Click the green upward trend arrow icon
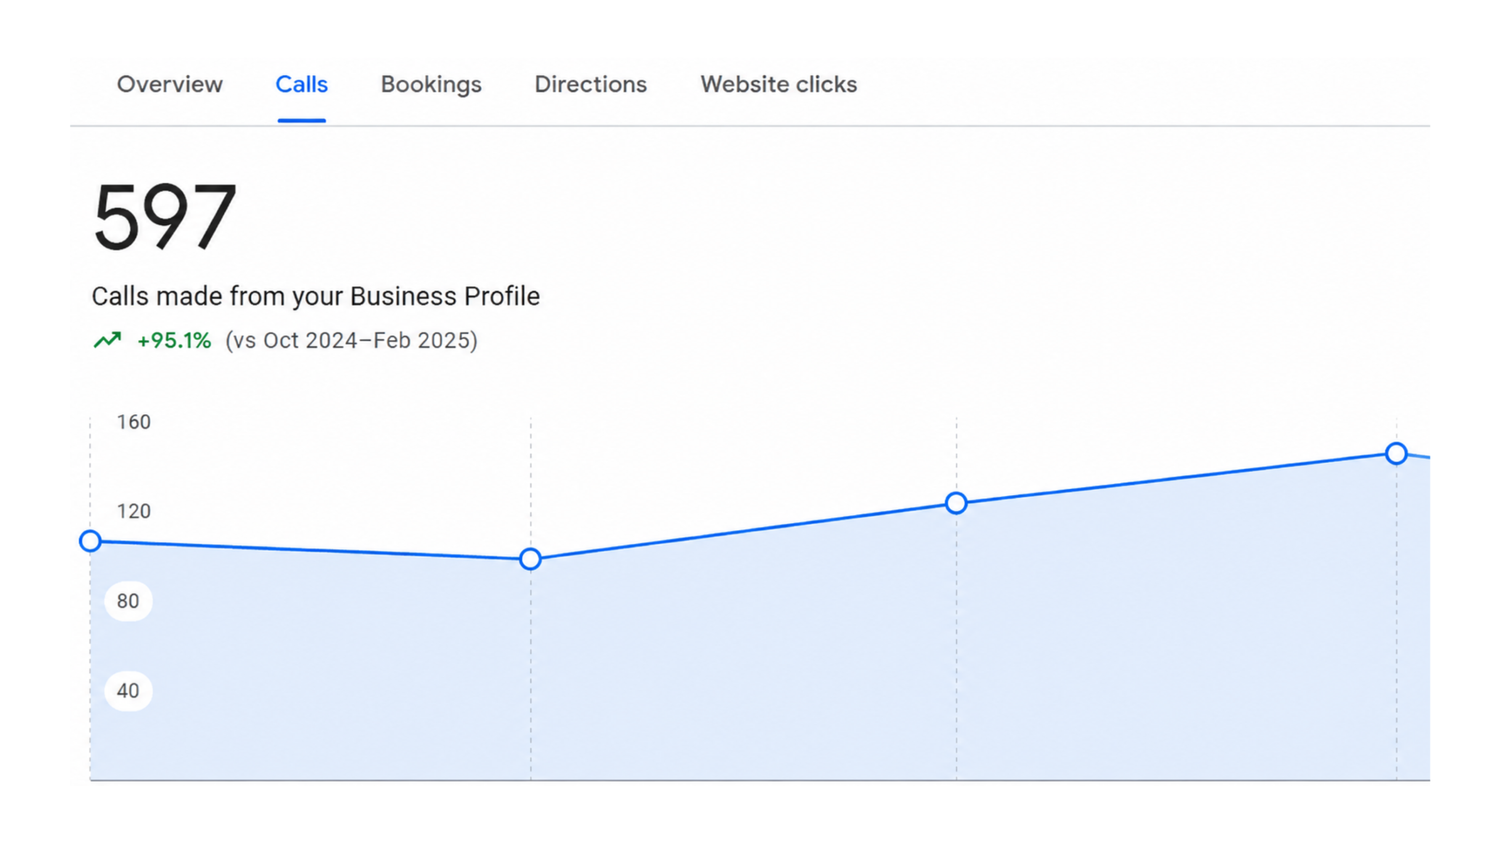 coord(107,340)
